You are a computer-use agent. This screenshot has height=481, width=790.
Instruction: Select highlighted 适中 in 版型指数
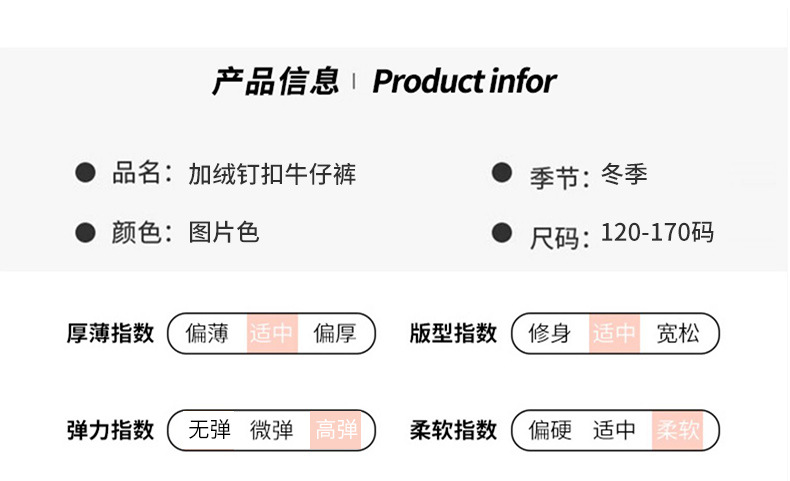click(614, 333)
